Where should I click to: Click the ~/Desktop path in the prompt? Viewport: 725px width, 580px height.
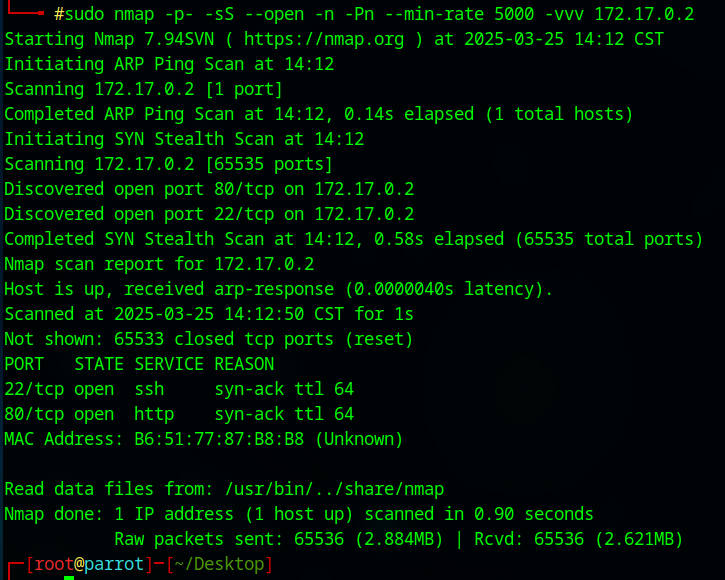tap(219, 564)
